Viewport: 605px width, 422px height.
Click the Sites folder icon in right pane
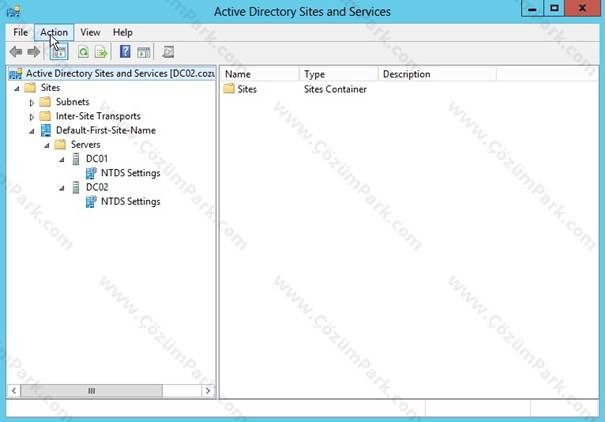tap(229, 89)
